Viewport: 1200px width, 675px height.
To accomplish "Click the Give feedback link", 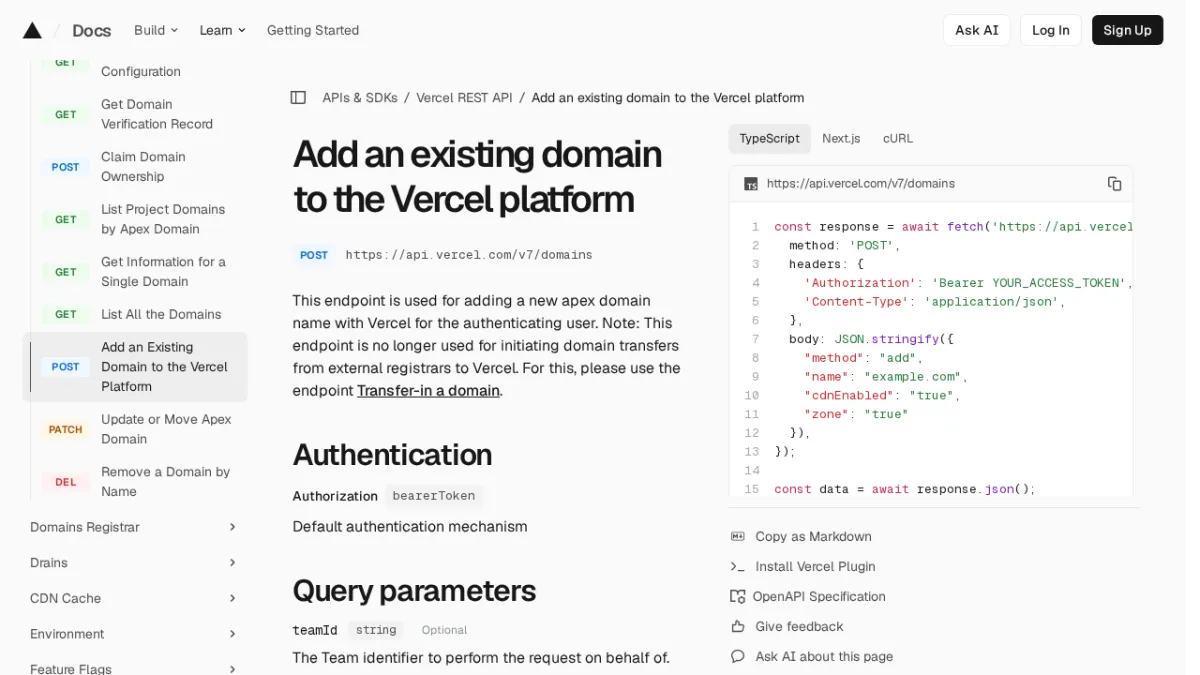I will (x=799, y=627).
